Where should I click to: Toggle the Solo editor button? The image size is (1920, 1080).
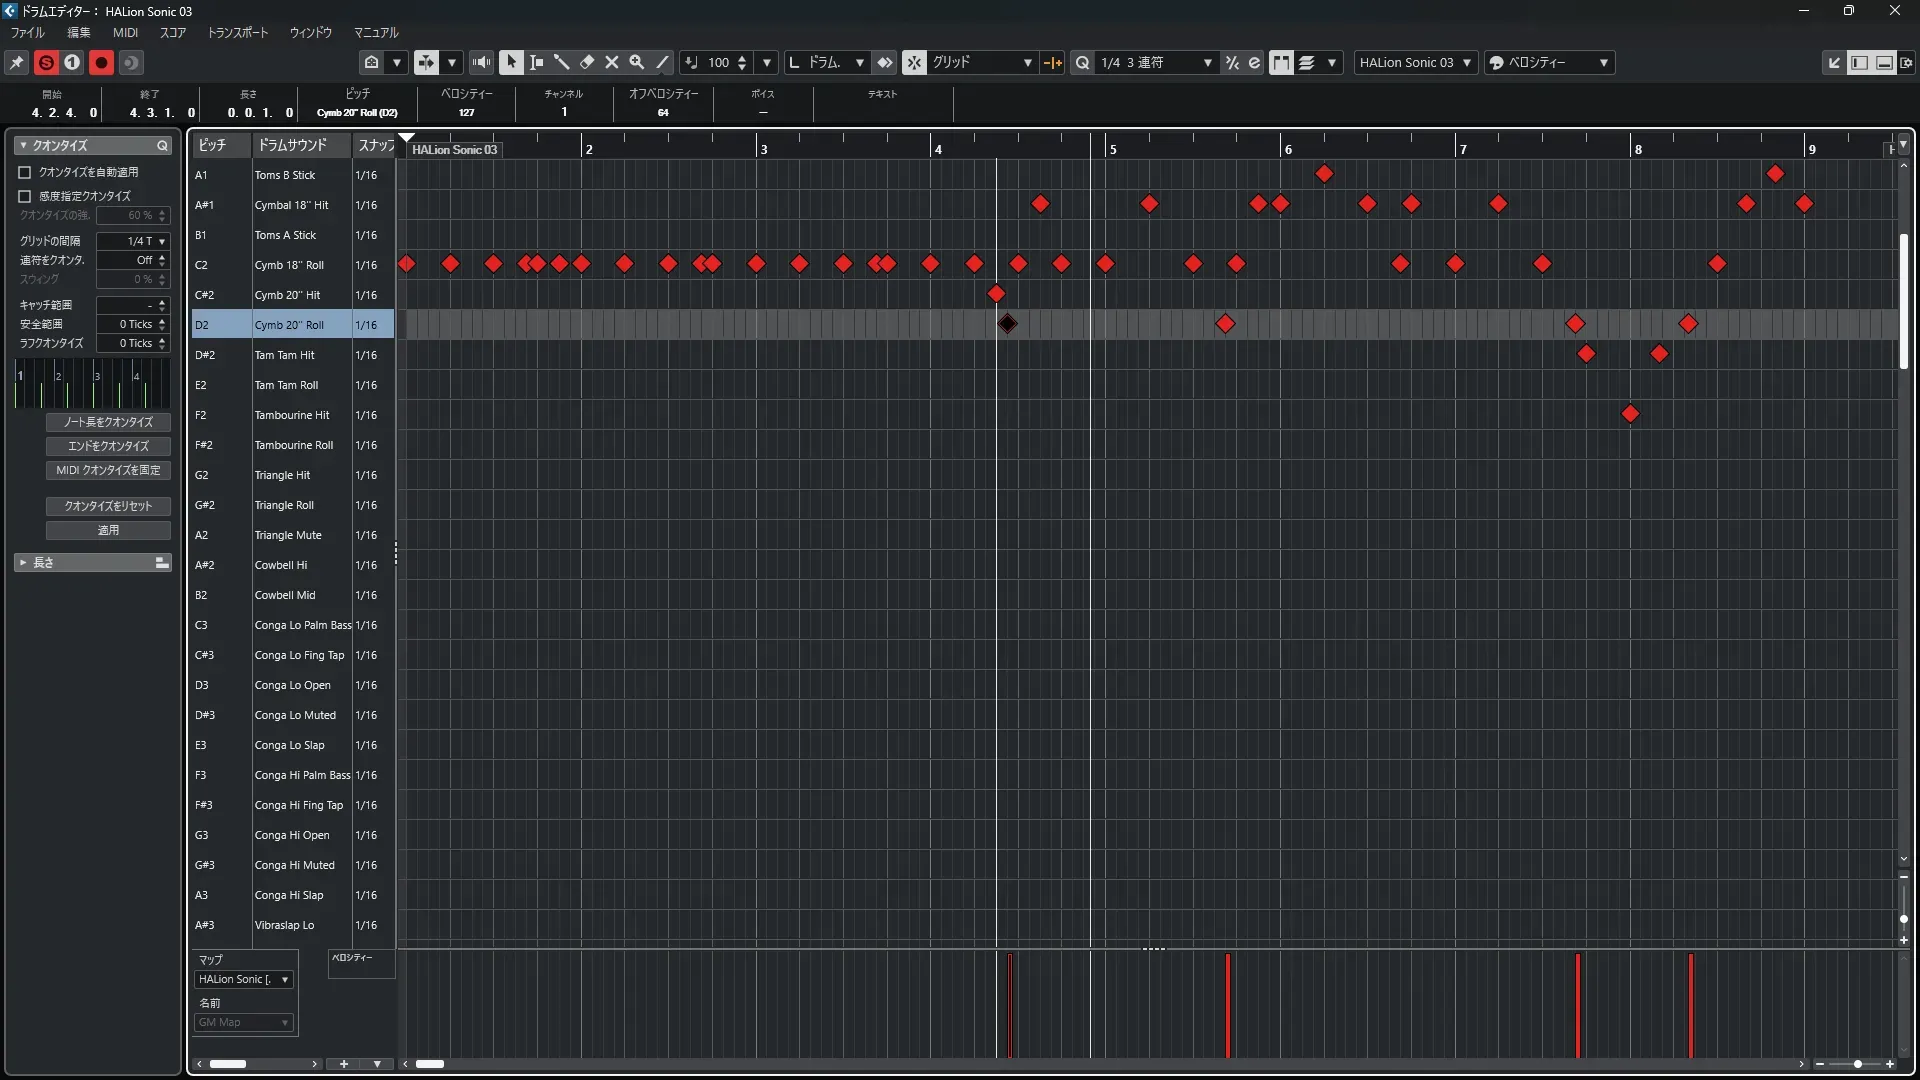[46, 63]
